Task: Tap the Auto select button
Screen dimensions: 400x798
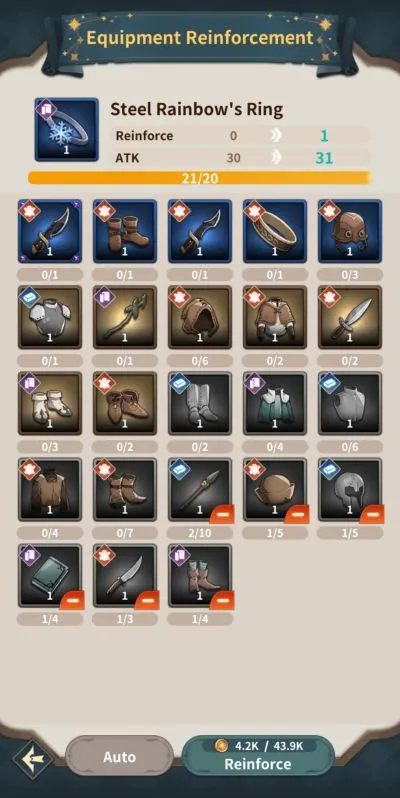Action: (x=120, y=757)
